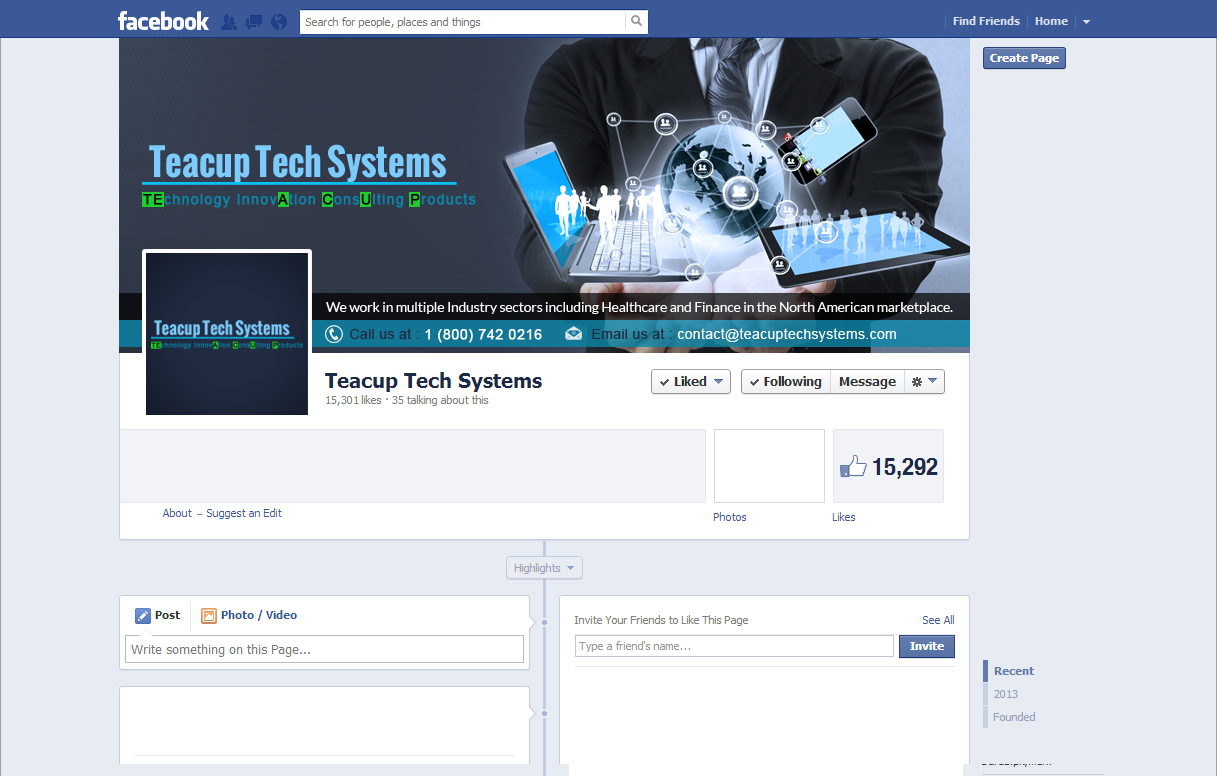This screenshot has width=1217, height=776.
Task: Click the Create Page button
Action: [x=1023, y=57]
